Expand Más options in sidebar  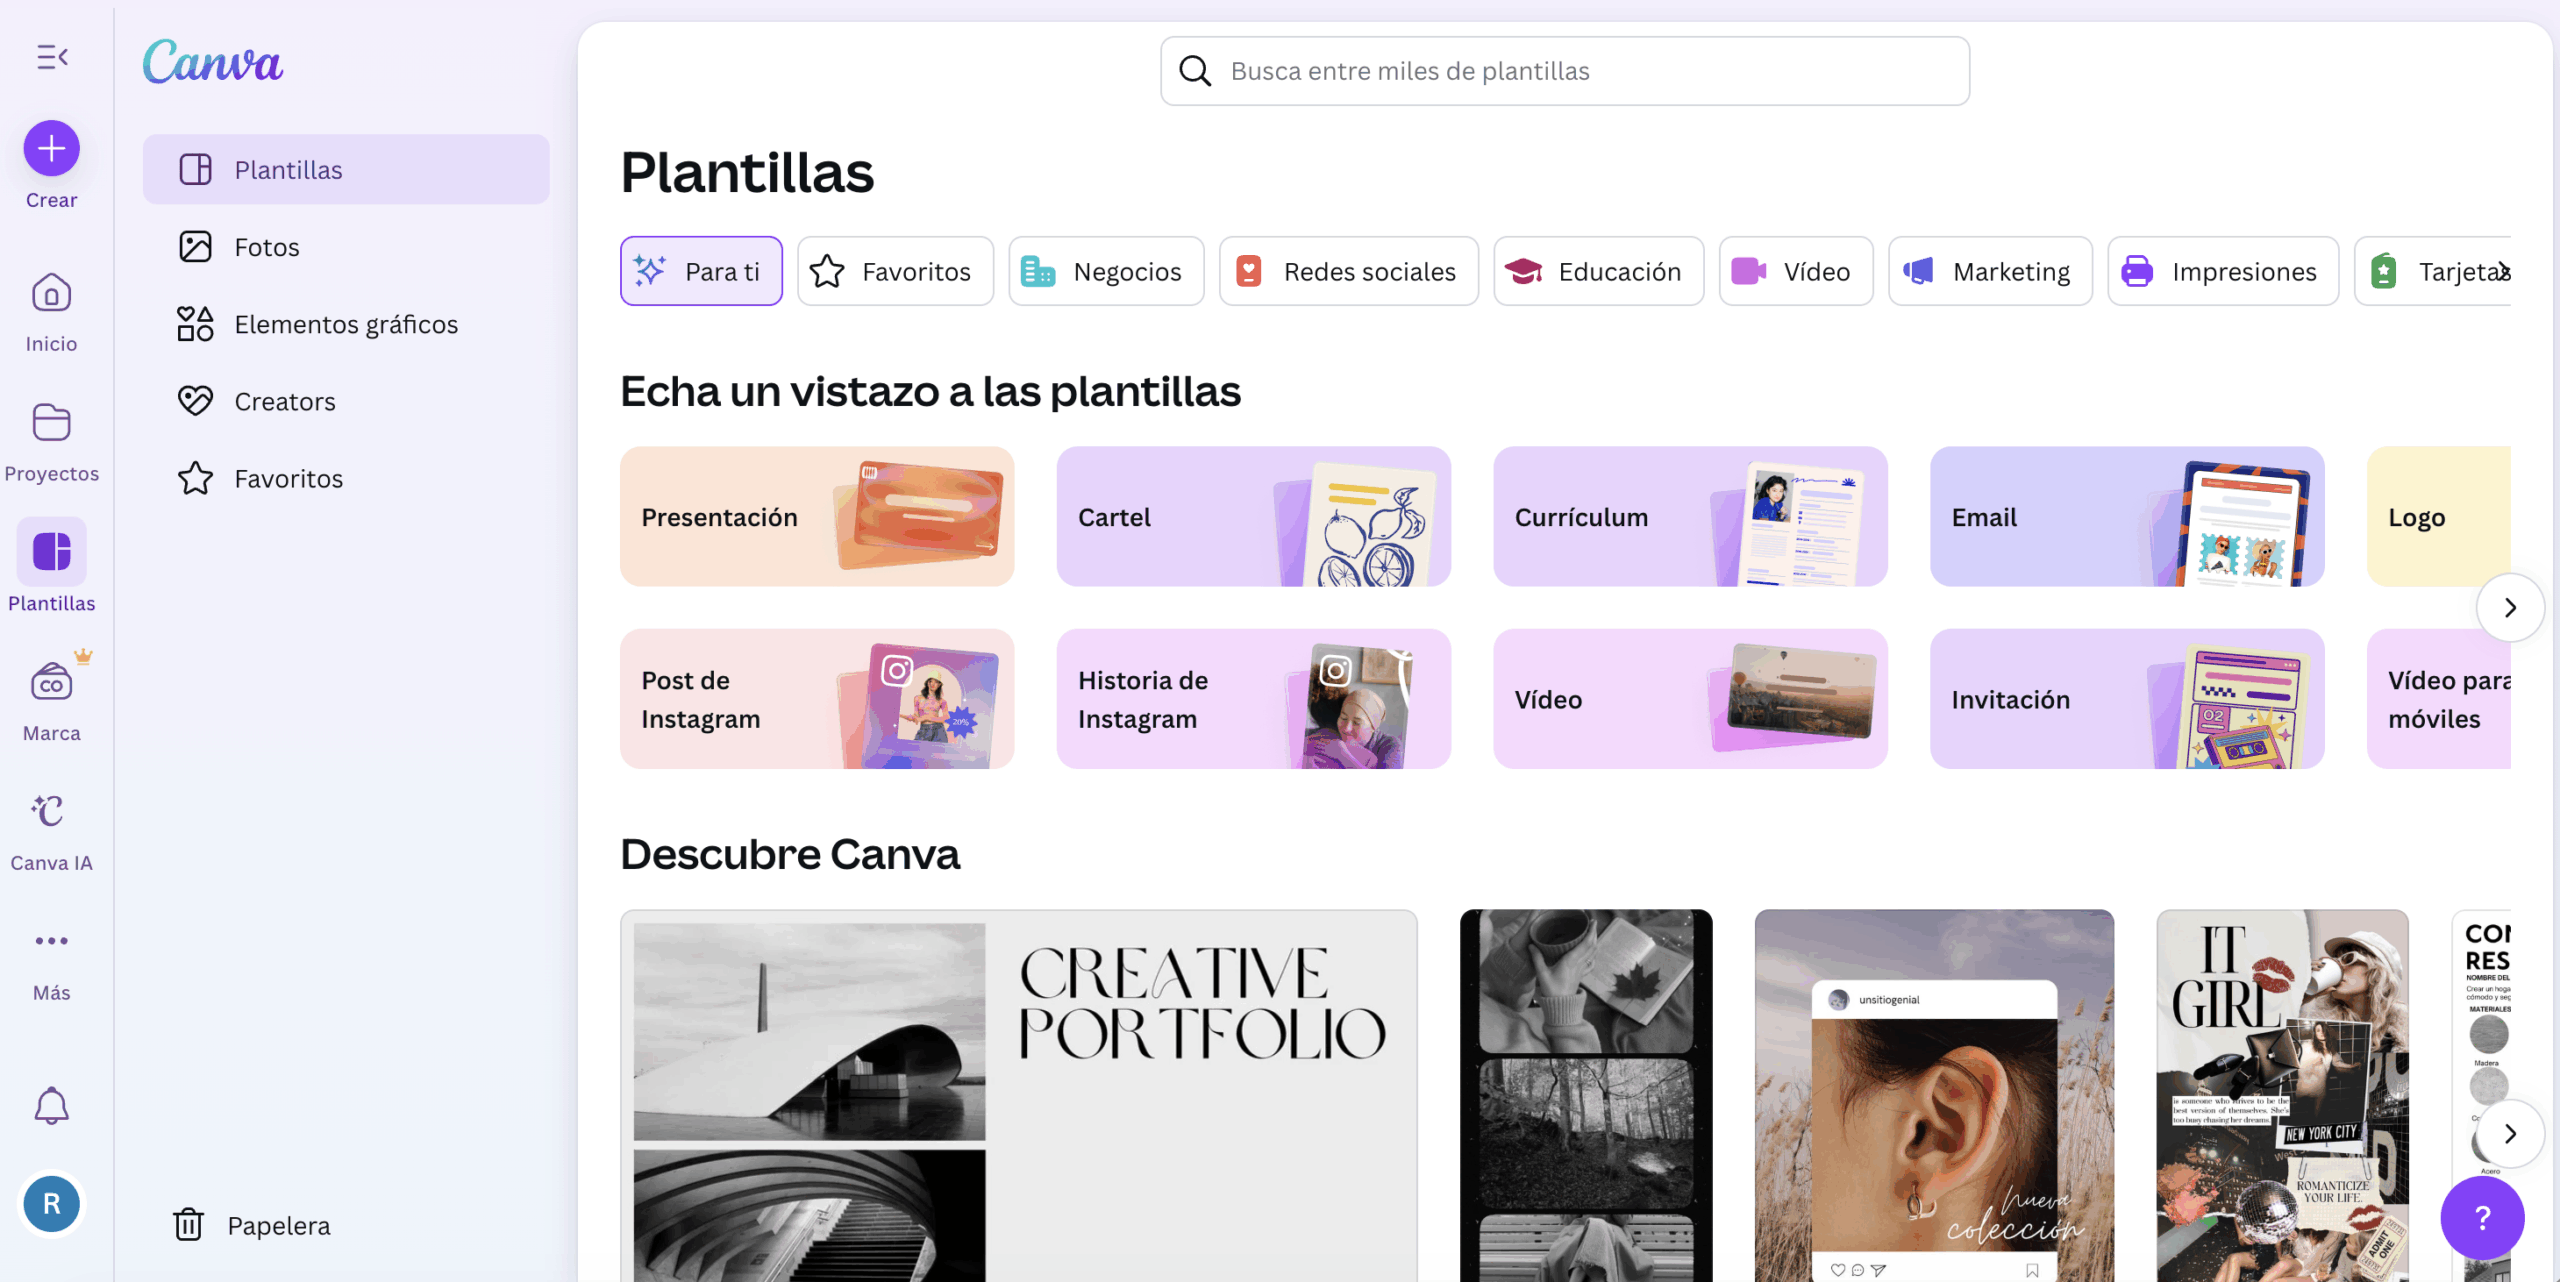coord(52,942)
